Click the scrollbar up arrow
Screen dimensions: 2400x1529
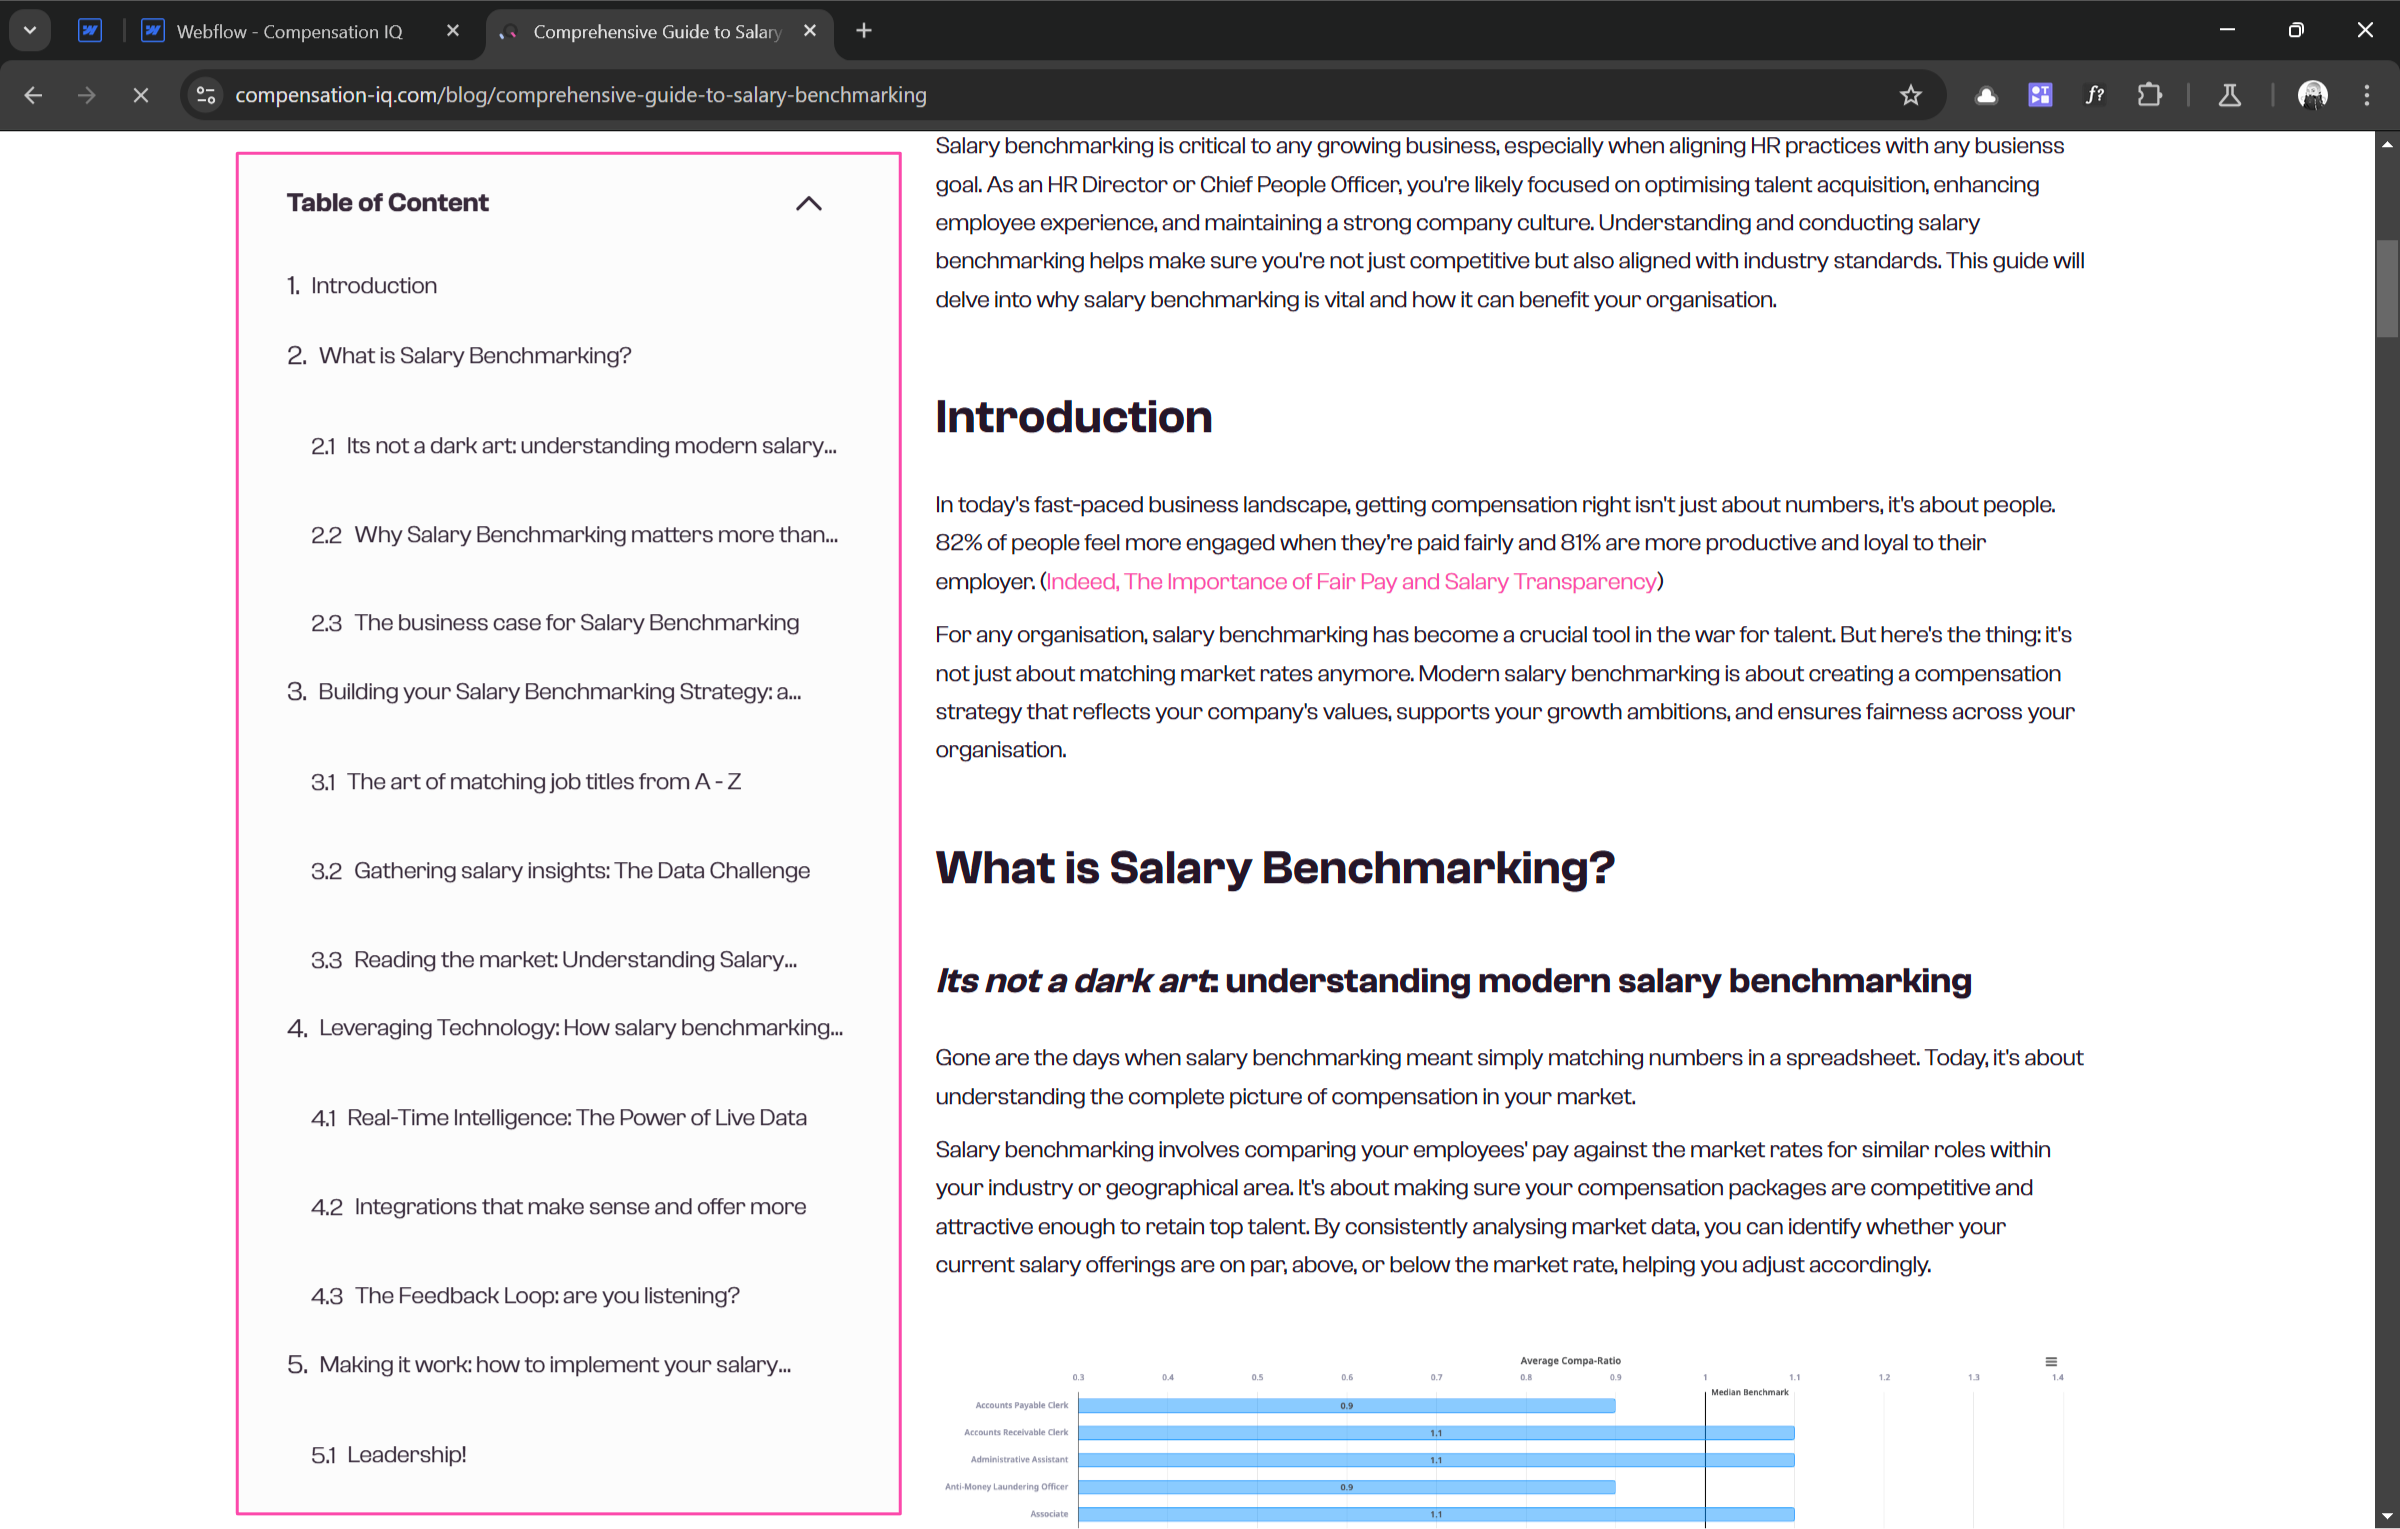click(2387, 145)
